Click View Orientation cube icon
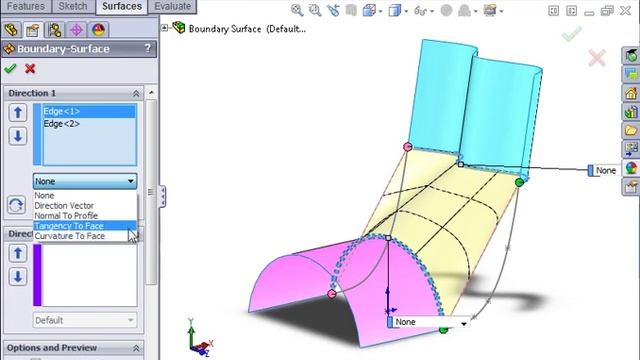Viewport: 640px width, 360px height. [369, 10]
